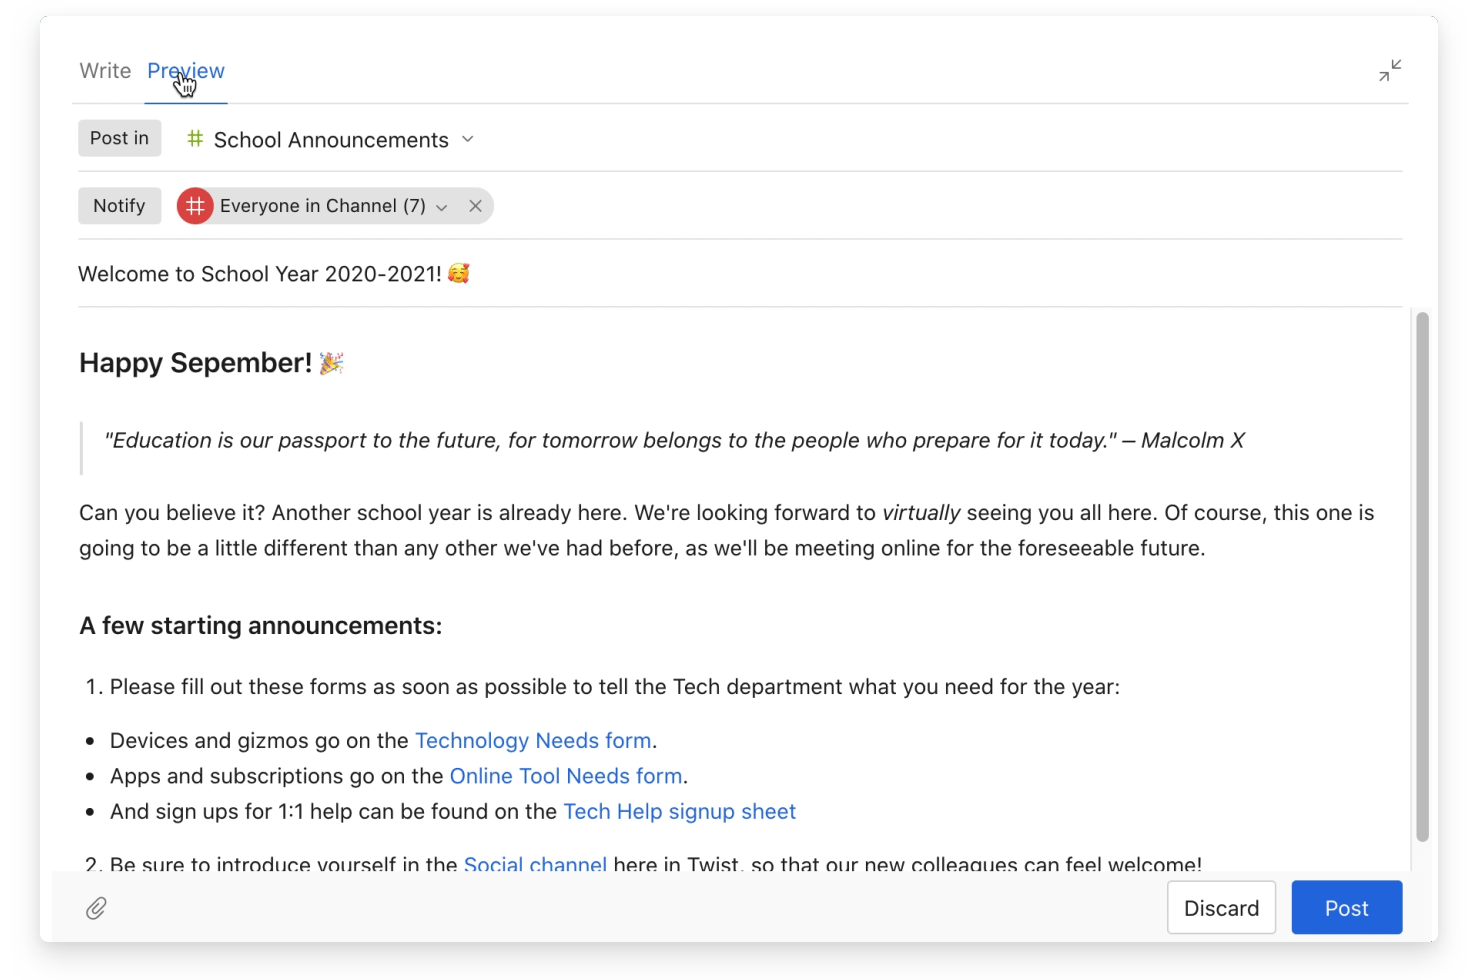The height and width of the screenshot is (980, 1476).
Task: Switch to the Write tab
Action: point(105,71)
